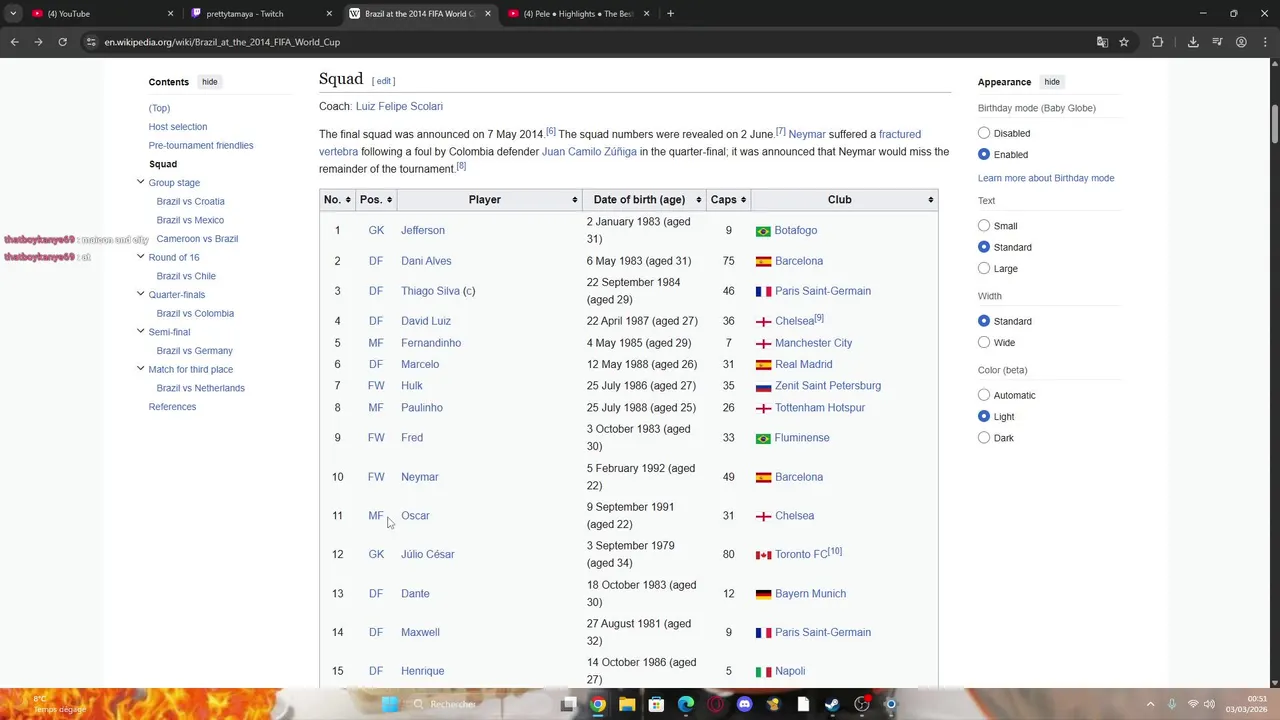Set text size to Small
The image size is (1280, 720).
pyautogui.click(x=984, y=226)
